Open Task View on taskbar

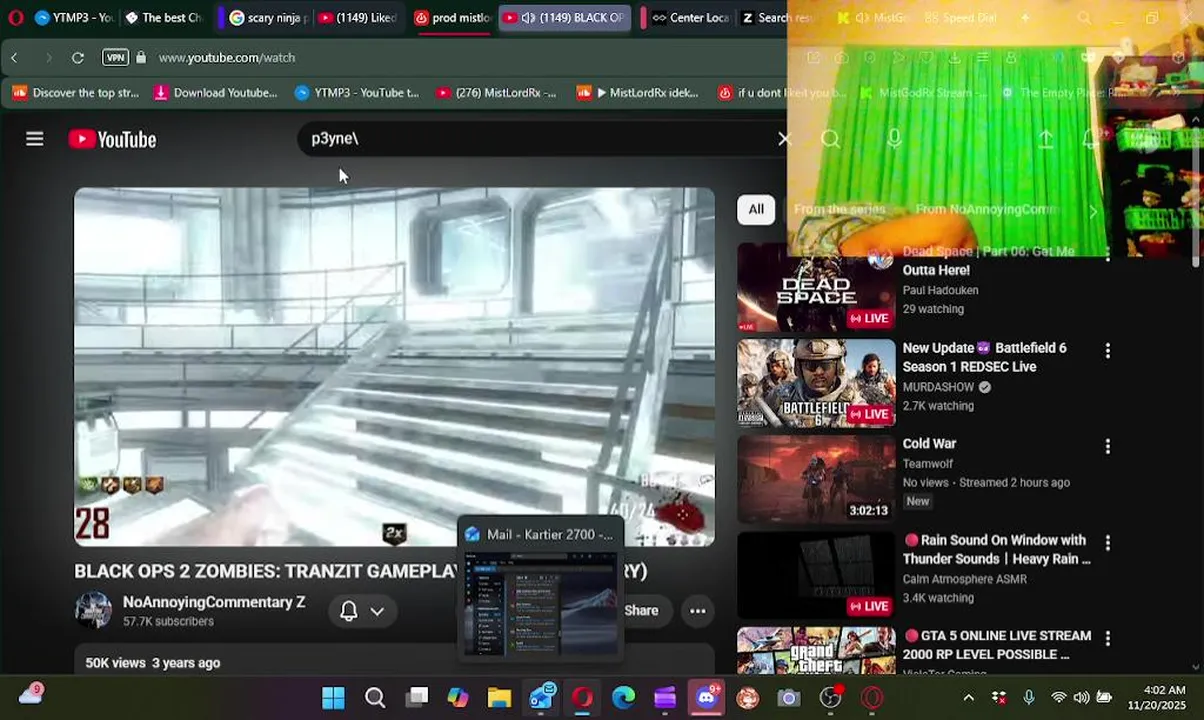pos(417,697)
